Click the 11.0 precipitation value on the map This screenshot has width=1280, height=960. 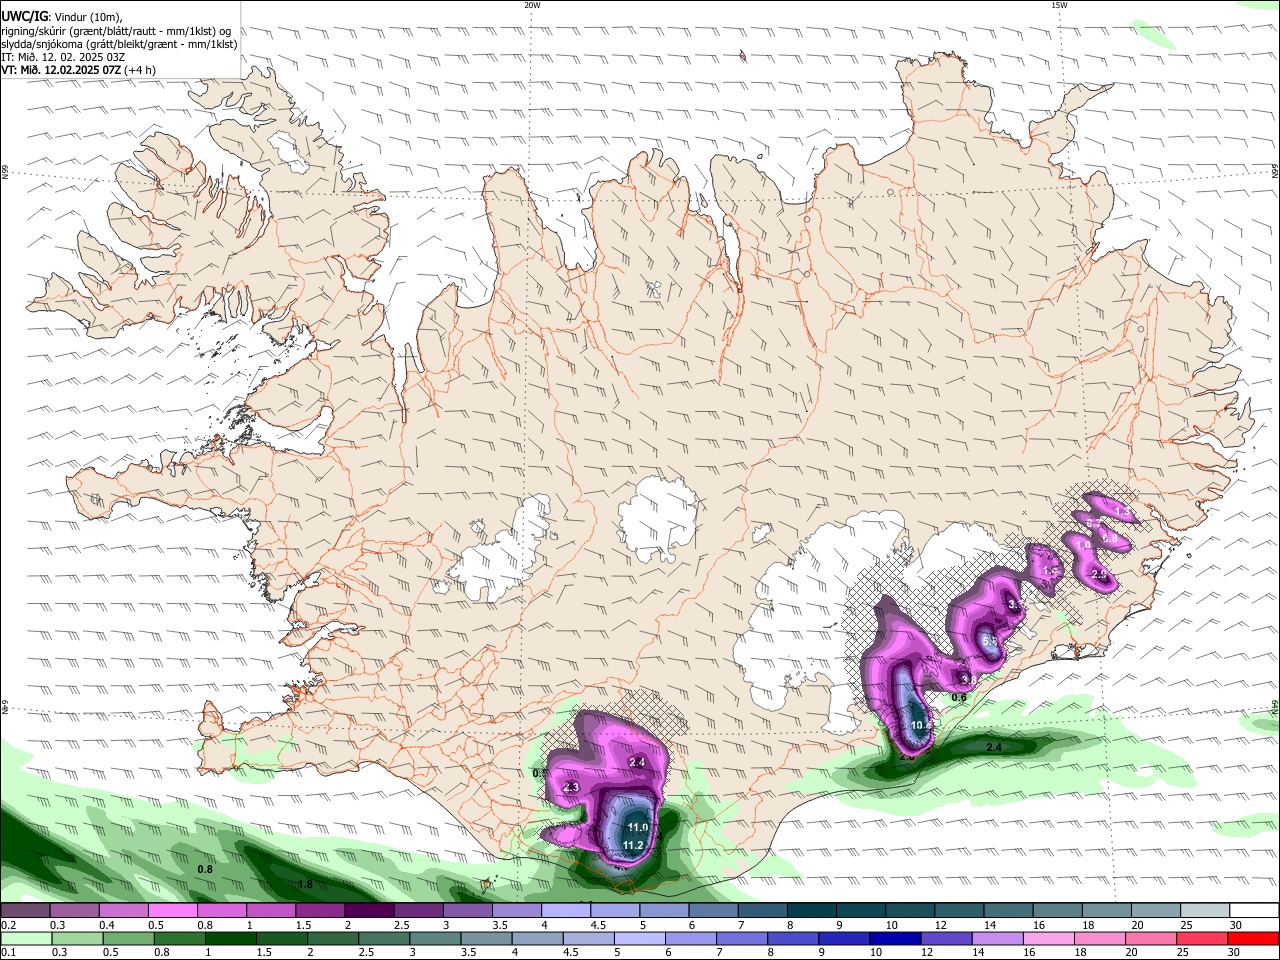637,828
